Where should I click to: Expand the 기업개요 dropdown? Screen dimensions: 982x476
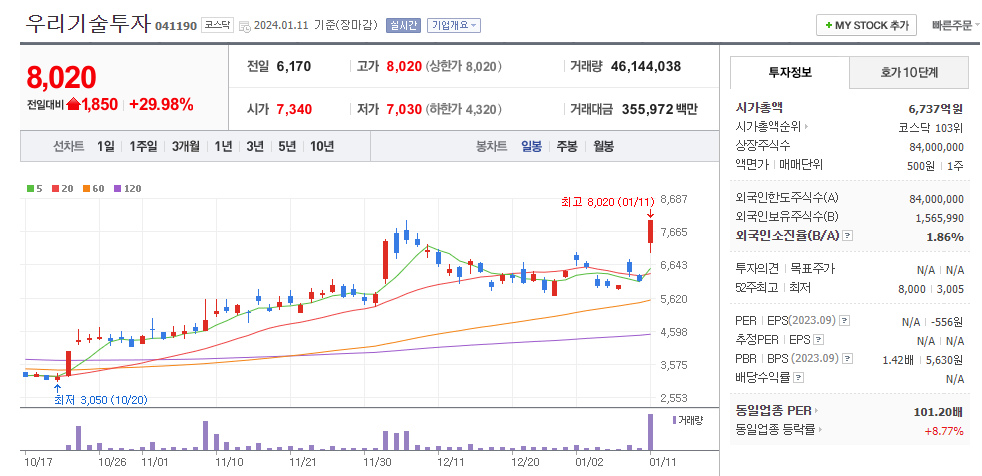click(454, 26)
